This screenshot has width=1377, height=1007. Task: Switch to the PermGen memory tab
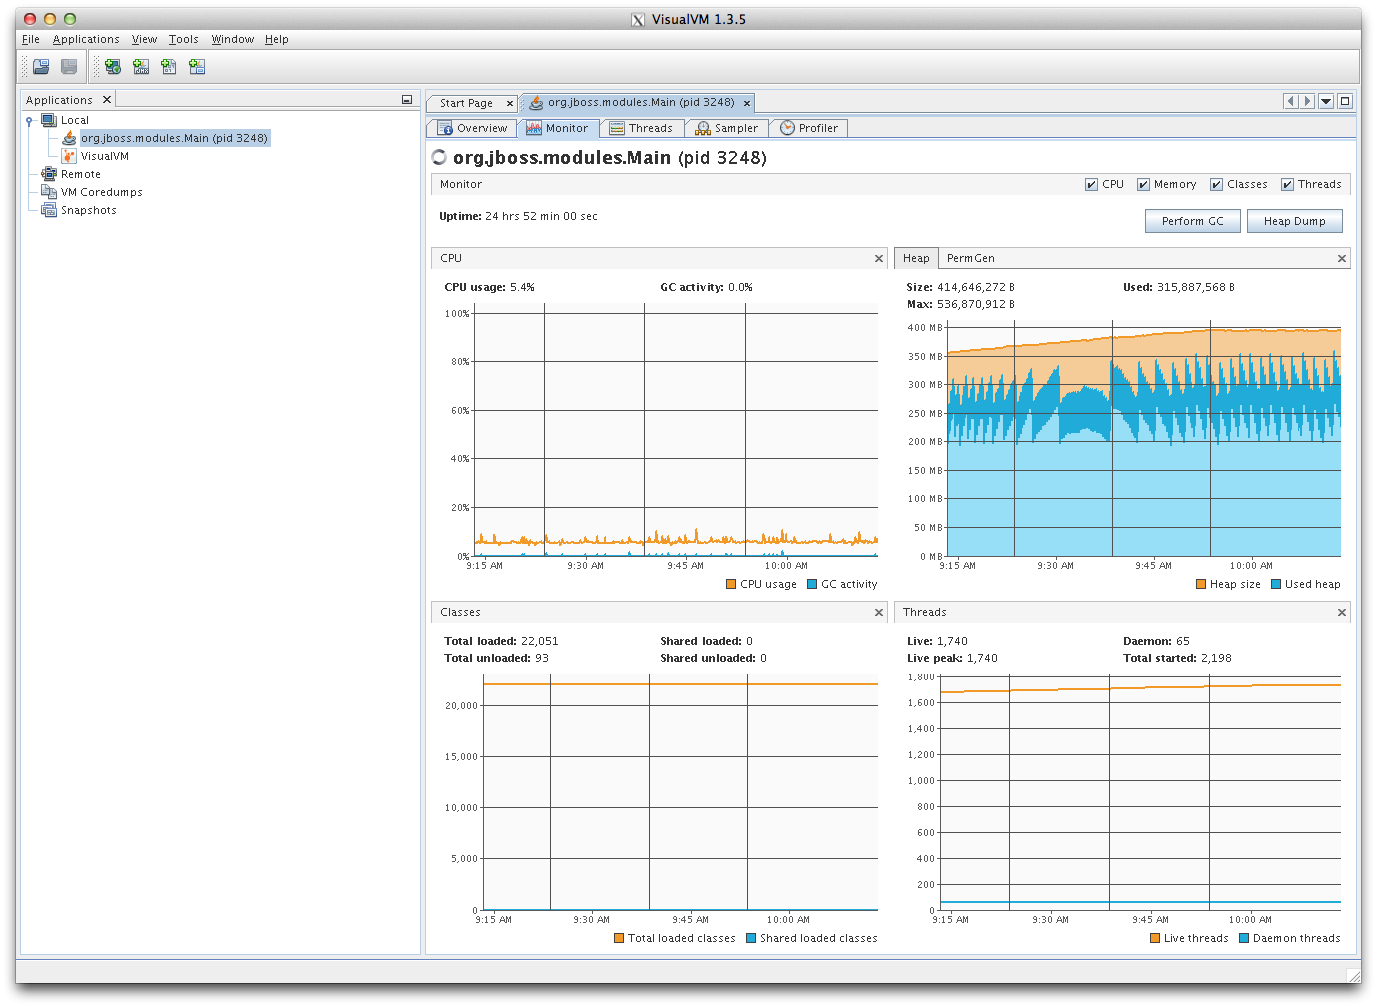coord(971,258)
